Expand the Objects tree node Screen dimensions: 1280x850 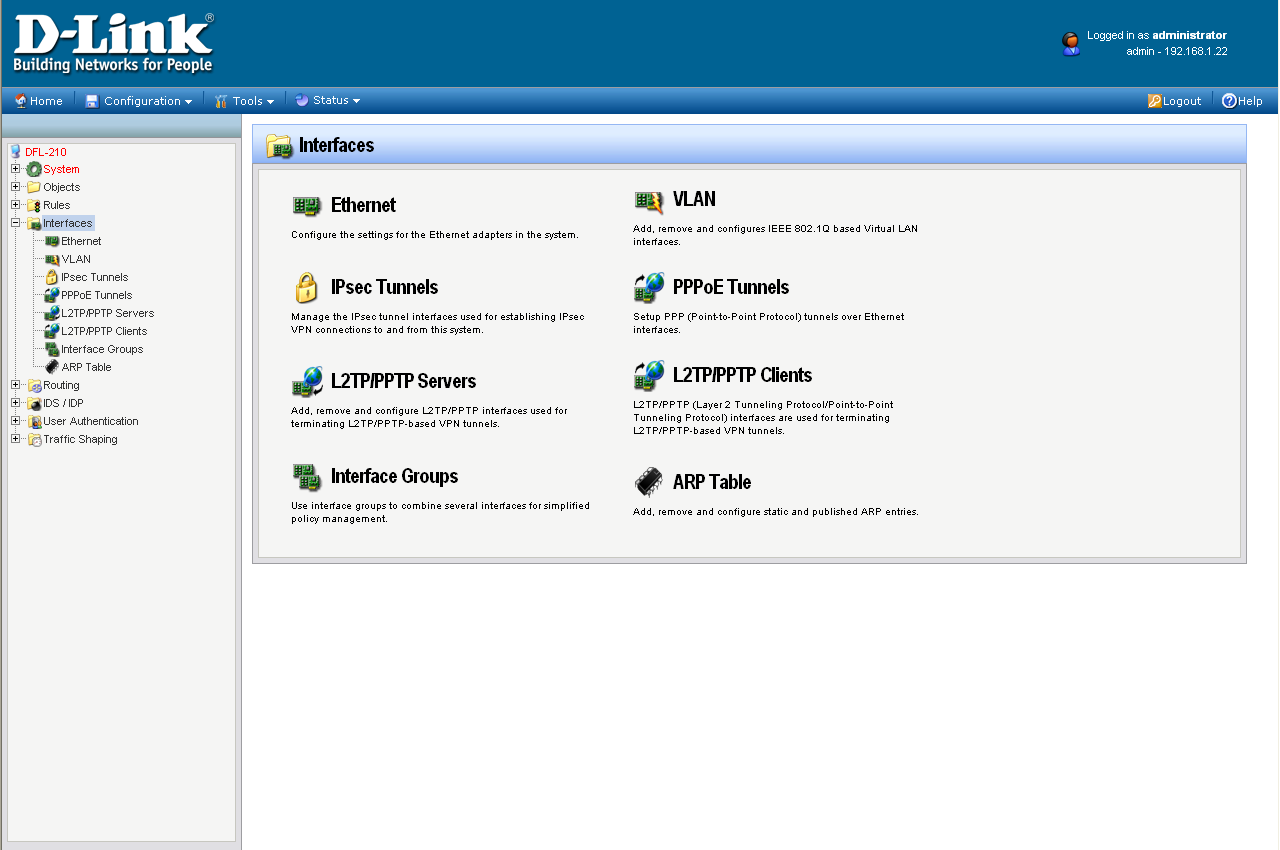[16, 187]
